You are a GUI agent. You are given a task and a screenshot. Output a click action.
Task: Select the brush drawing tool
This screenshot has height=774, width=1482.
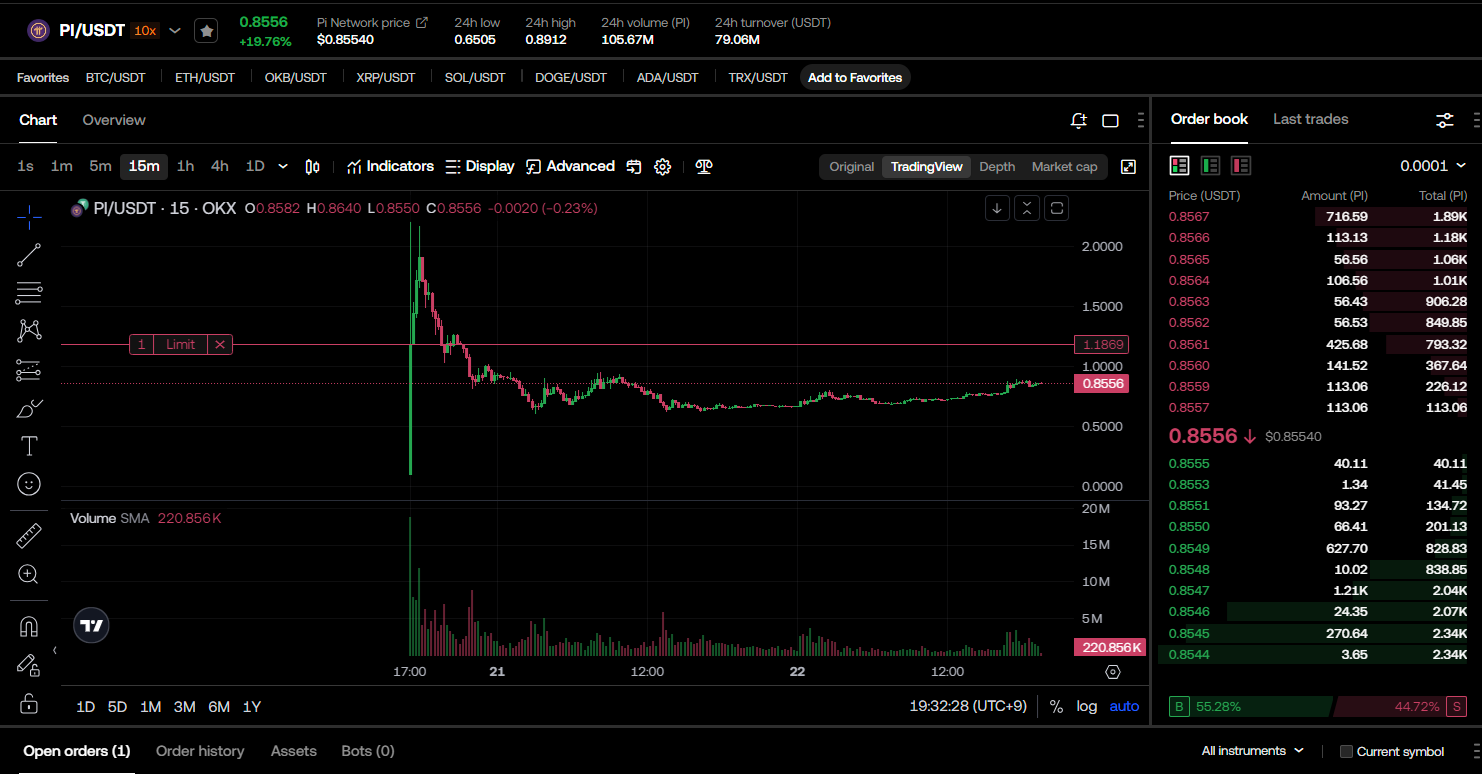(29, 408)
